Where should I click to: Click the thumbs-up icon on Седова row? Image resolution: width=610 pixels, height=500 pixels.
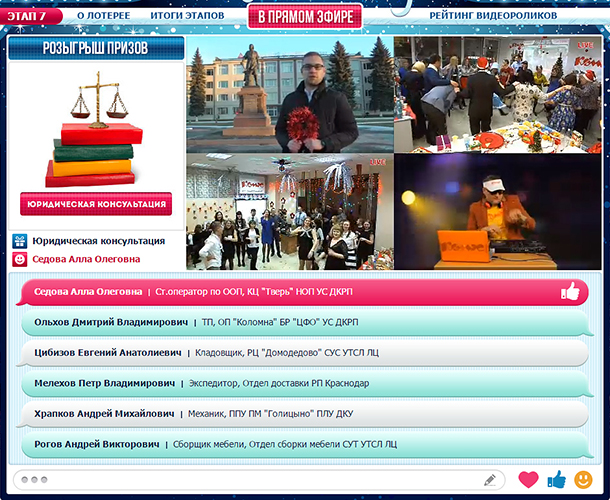(x=570, y=291)
